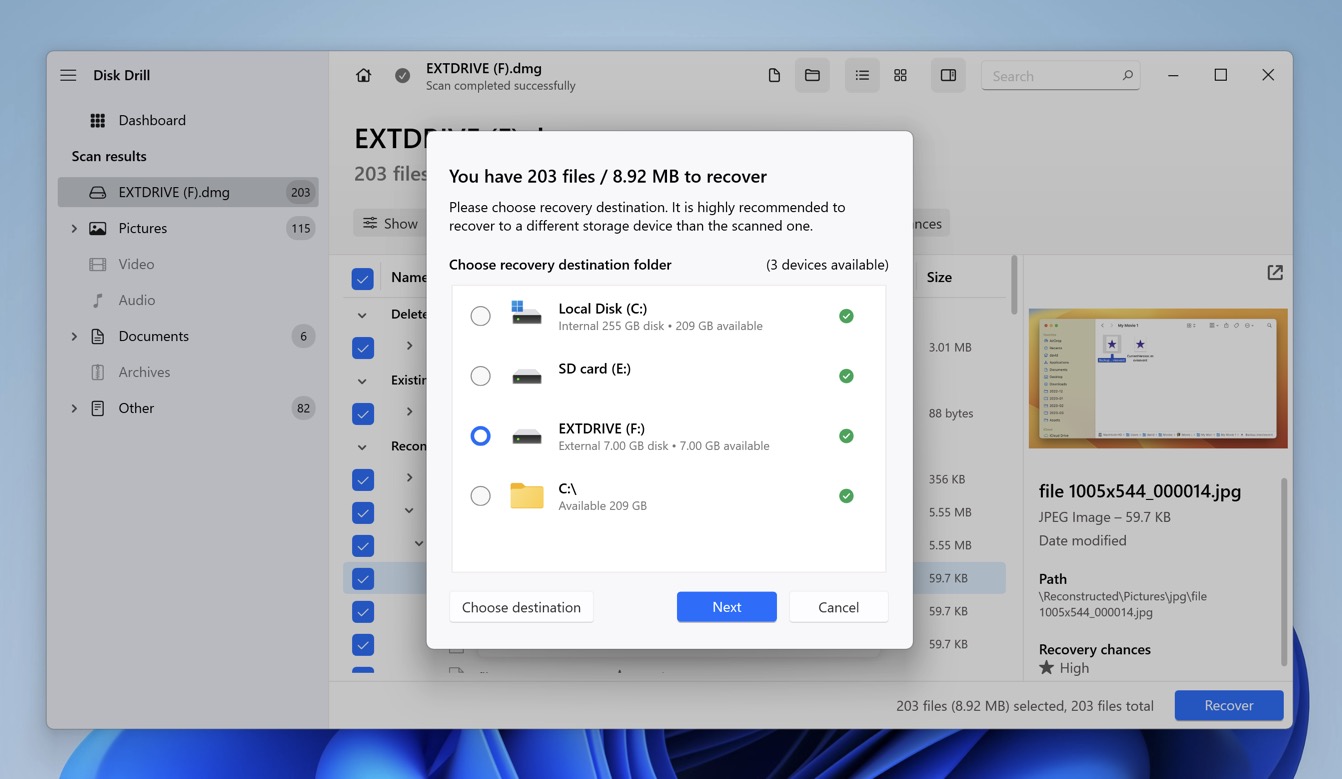
Task: Click the Pictures category icon
Action: (x=97, y=228)
